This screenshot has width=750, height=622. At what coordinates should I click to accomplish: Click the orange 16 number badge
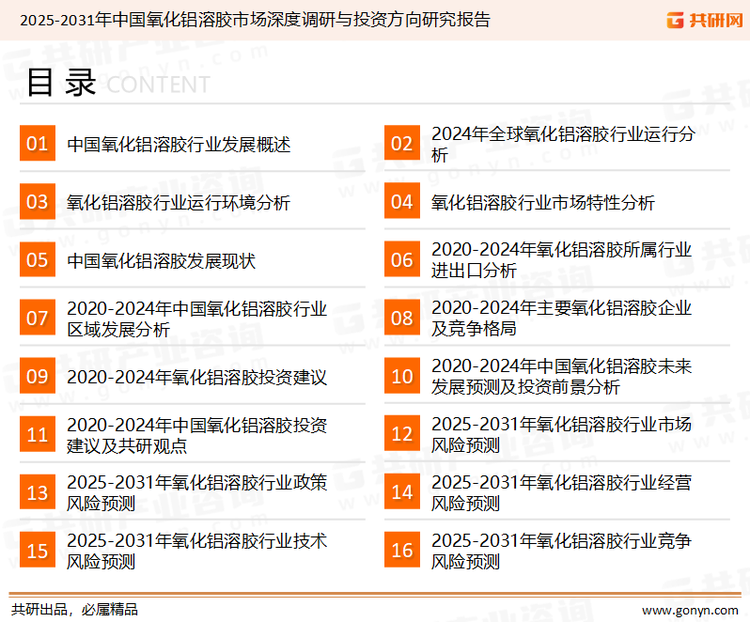click(x=401, y=550)
